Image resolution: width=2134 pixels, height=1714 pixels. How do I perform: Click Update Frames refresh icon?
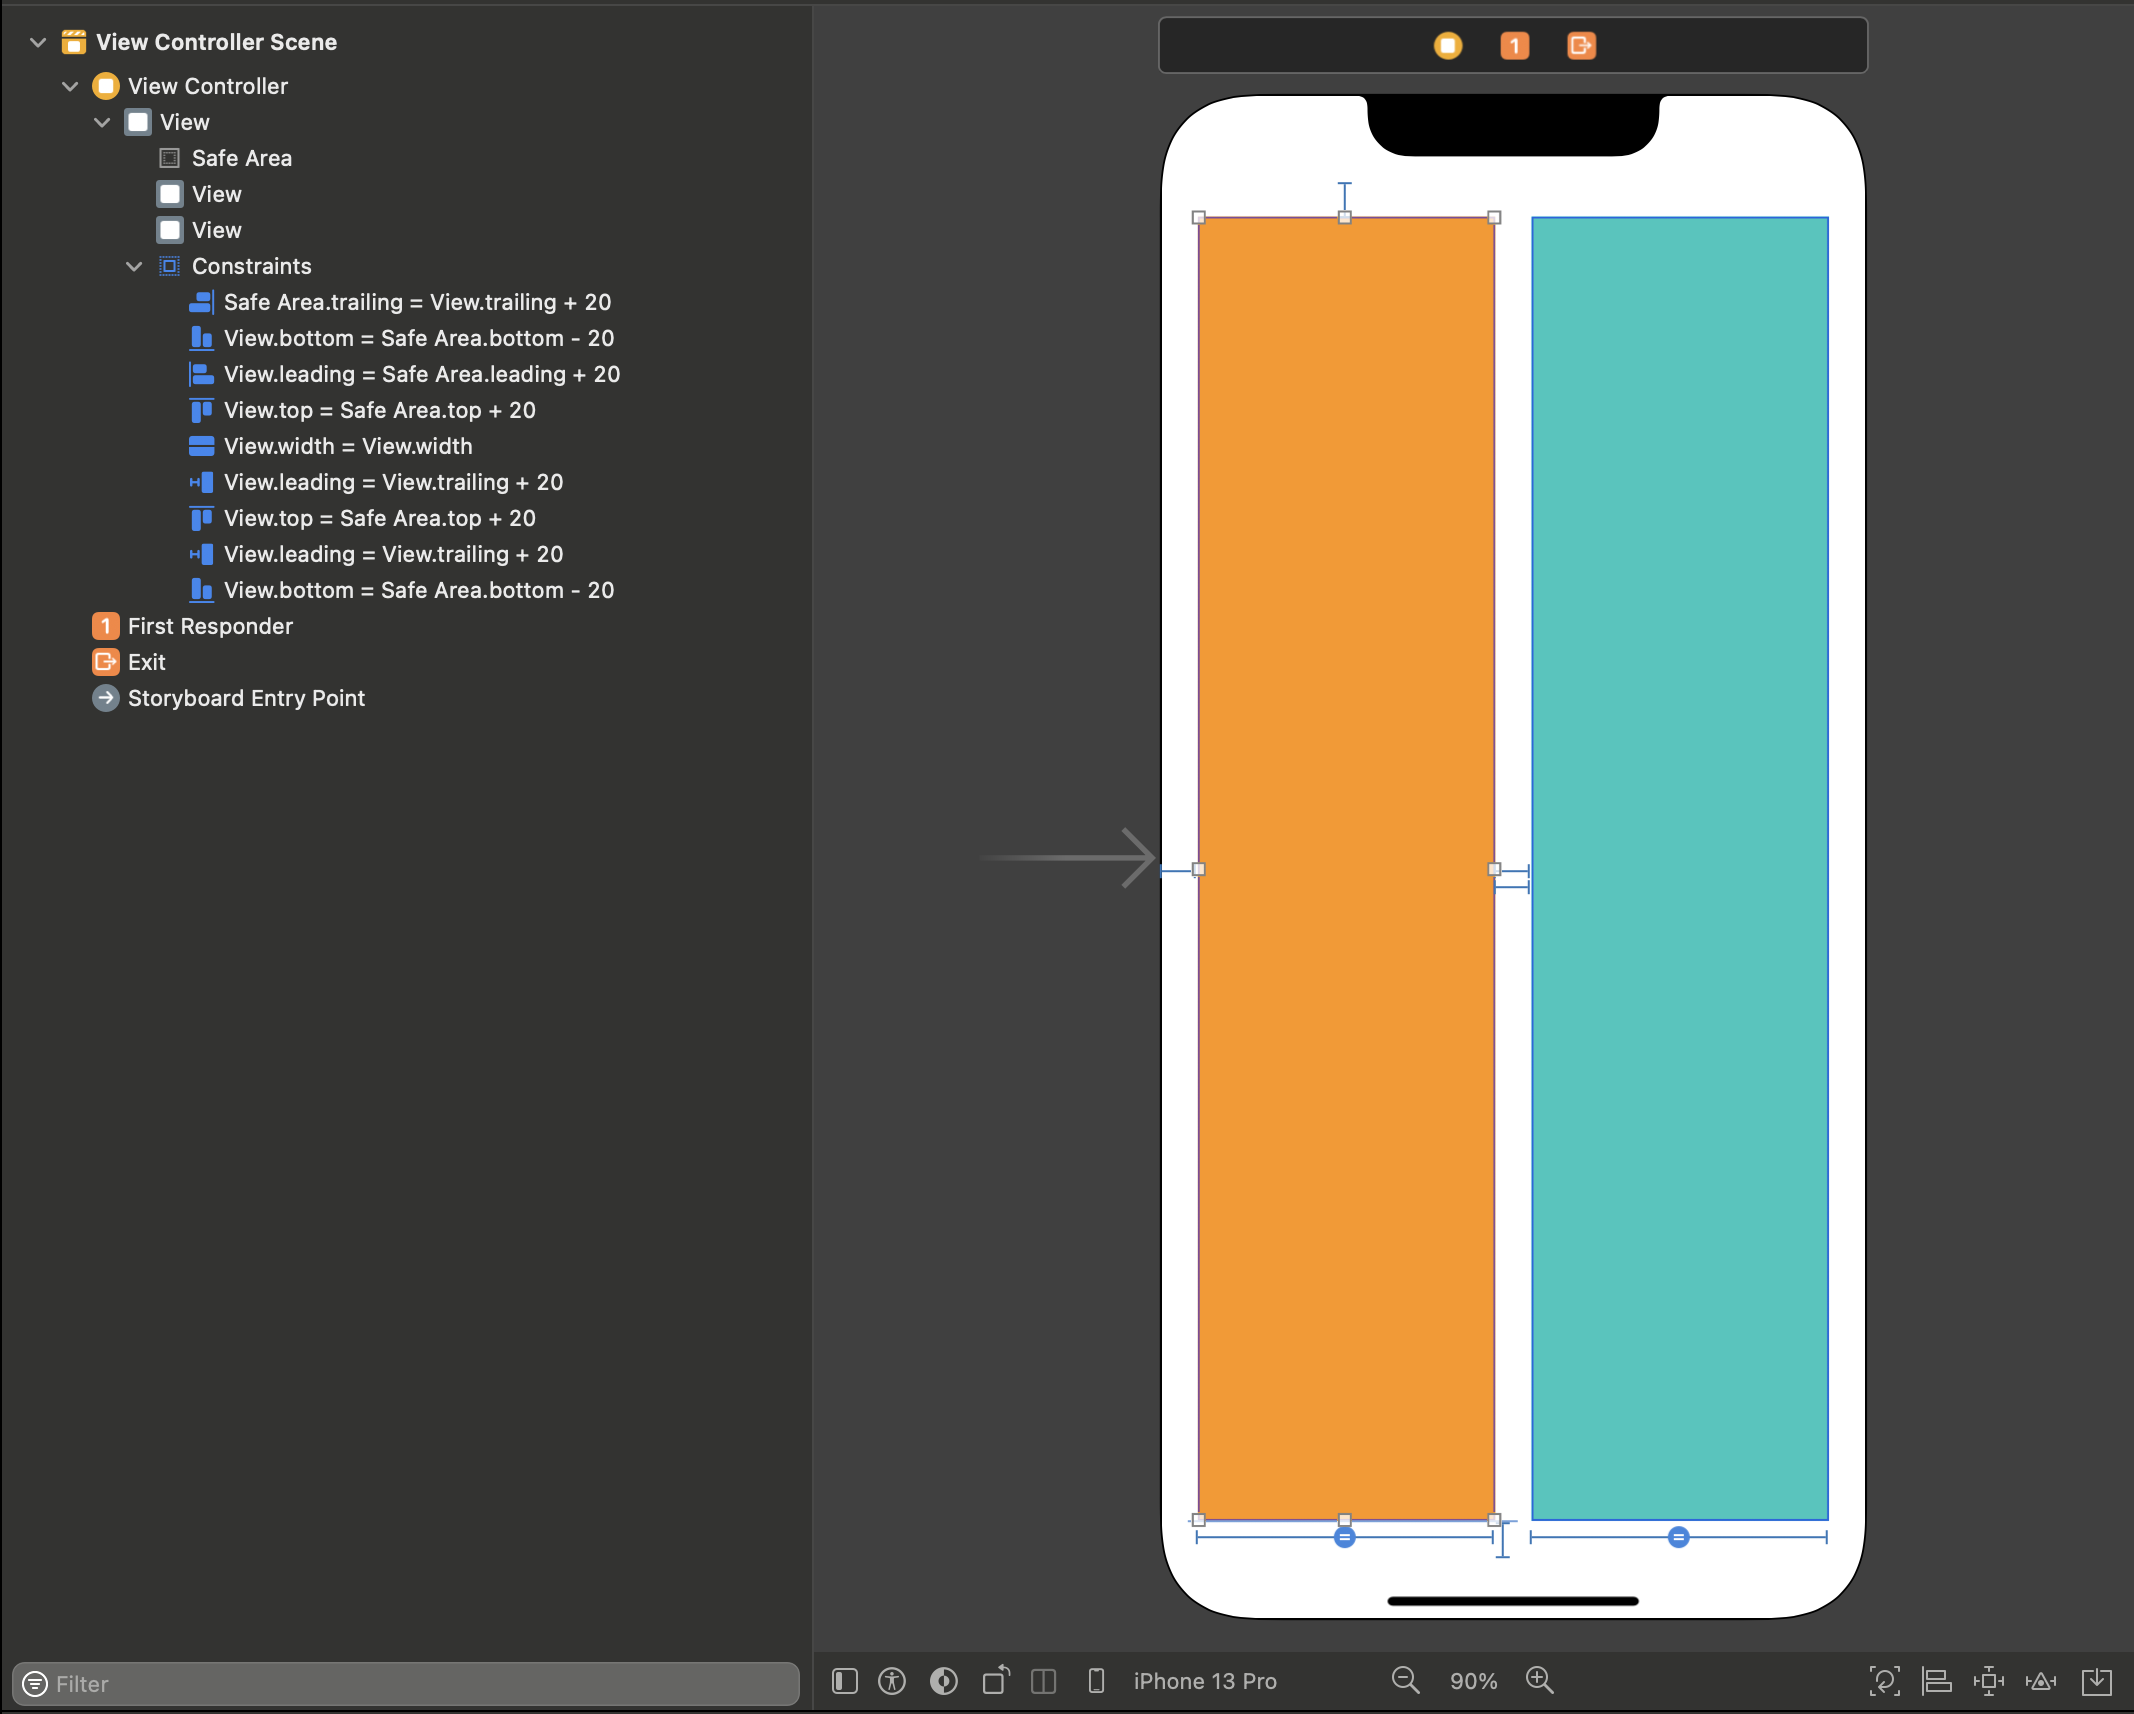[x=1884, y=1681]
